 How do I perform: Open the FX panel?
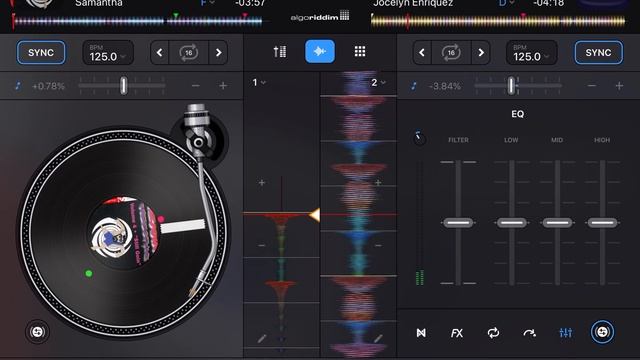click(457, 333)
